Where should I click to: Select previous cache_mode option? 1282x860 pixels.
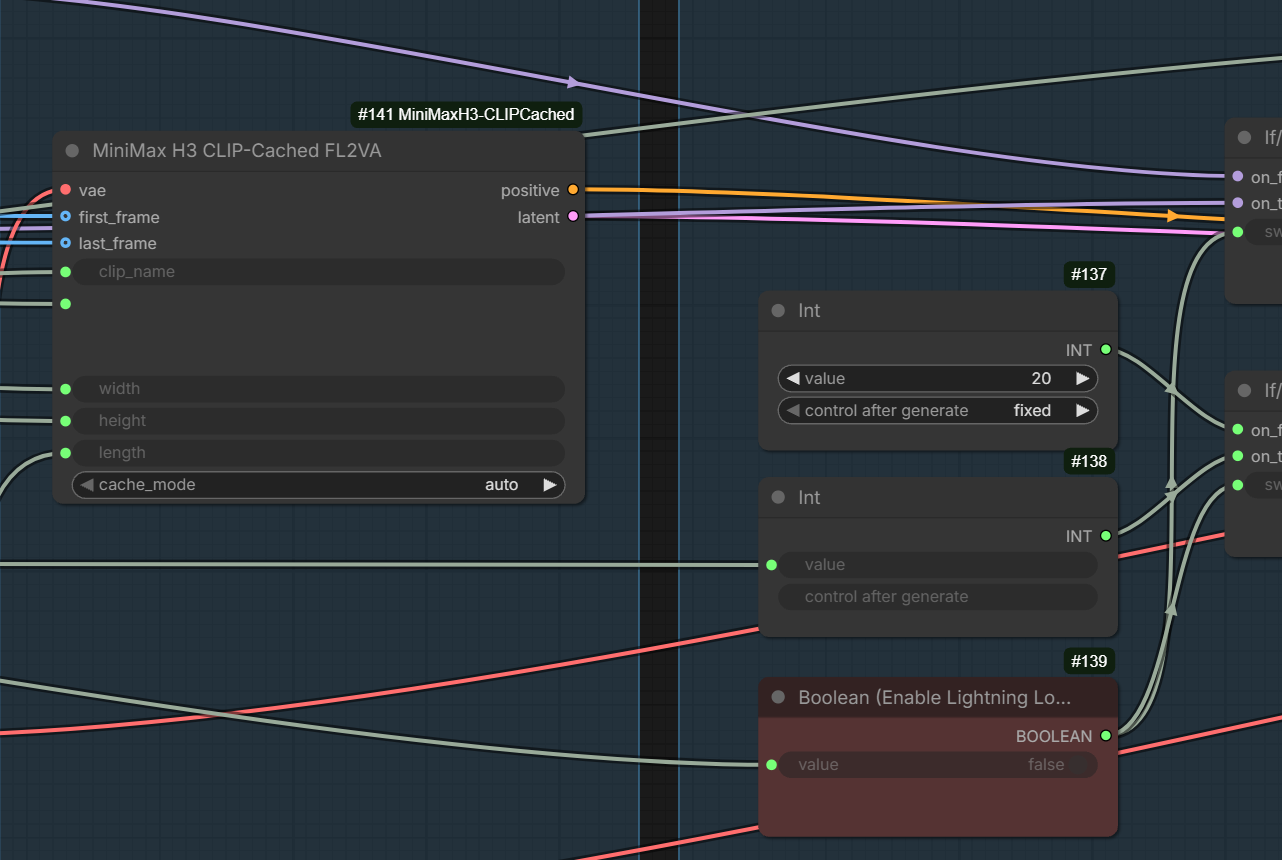87,485
